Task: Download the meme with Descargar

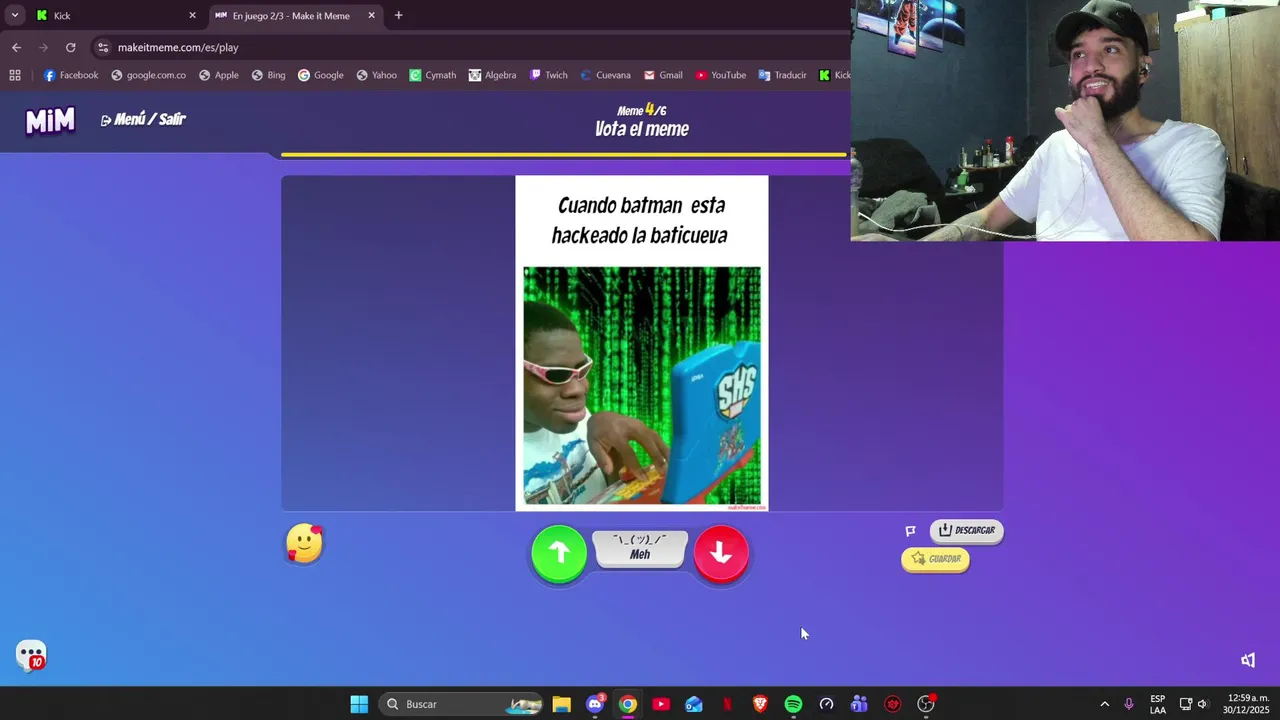Action: point(966,530)
